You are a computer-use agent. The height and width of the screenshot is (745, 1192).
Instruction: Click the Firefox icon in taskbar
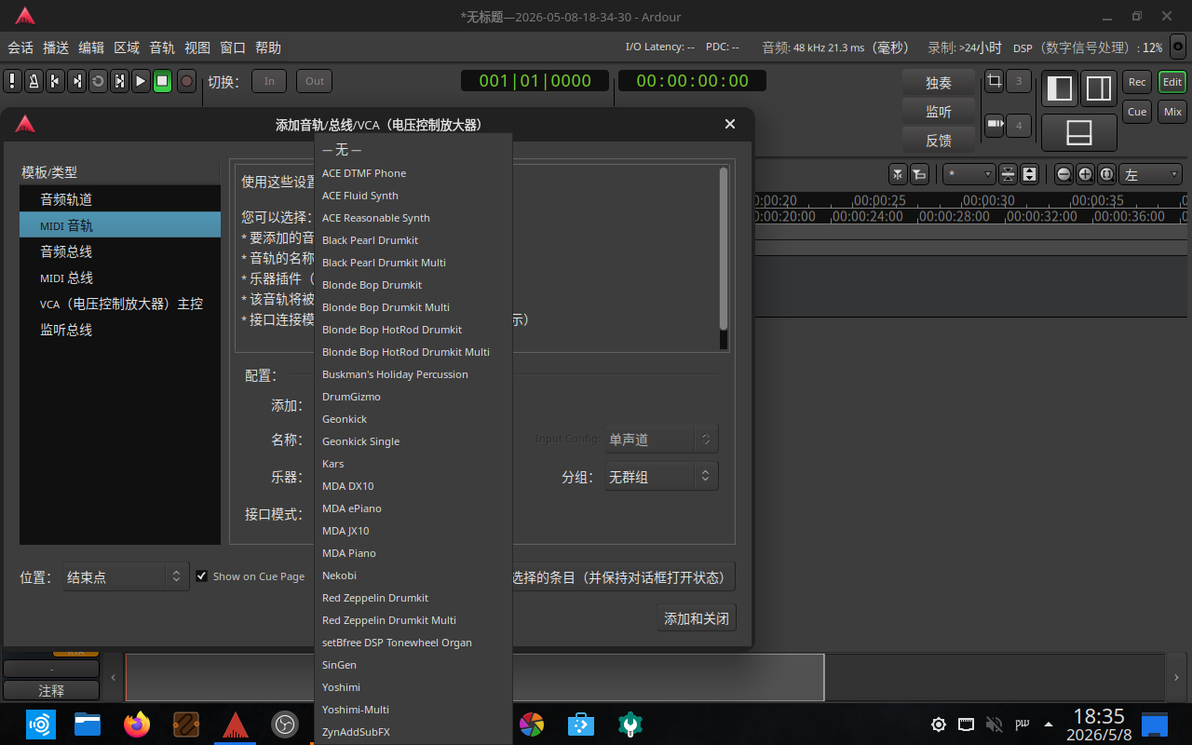click(x=137, y=724)
